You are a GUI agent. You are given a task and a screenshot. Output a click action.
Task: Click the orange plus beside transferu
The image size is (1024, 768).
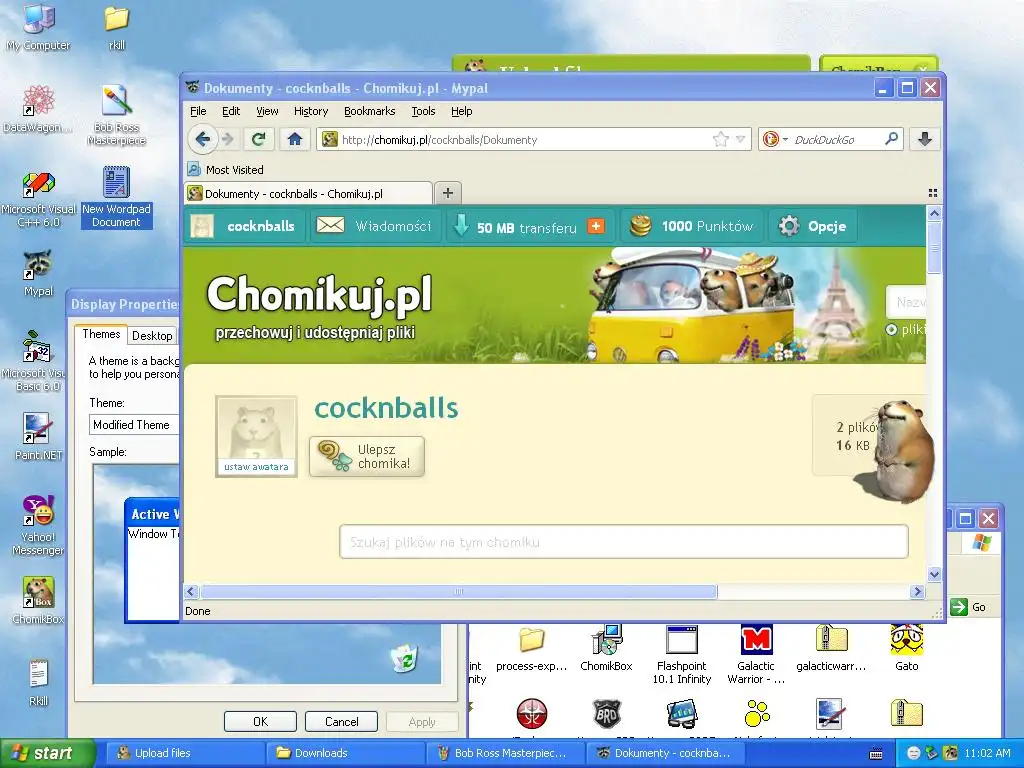click(596, 226)
